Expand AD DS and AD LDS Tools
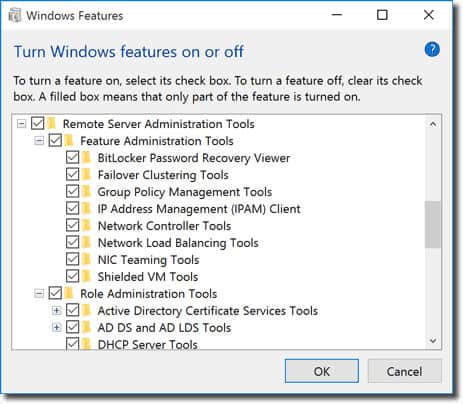 (57, 328)
